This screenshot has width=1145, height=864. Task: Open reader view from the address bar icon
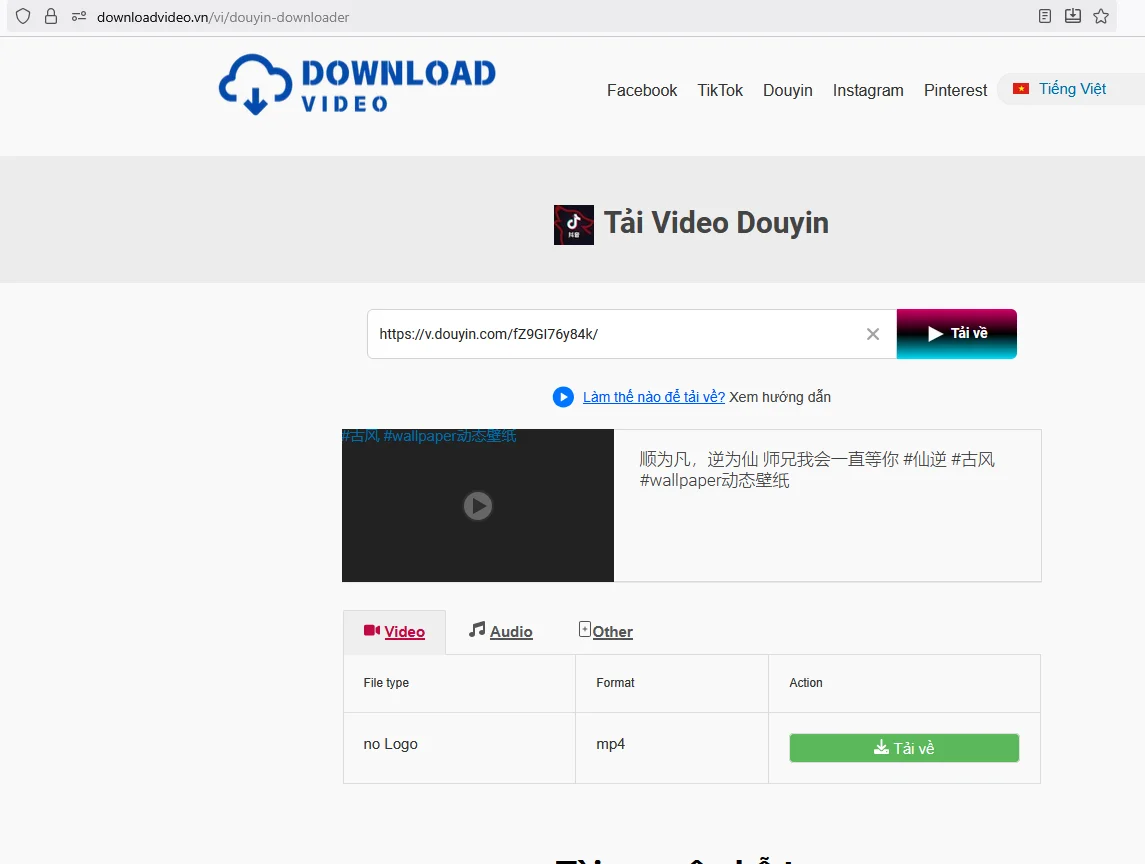[1044, 16]
